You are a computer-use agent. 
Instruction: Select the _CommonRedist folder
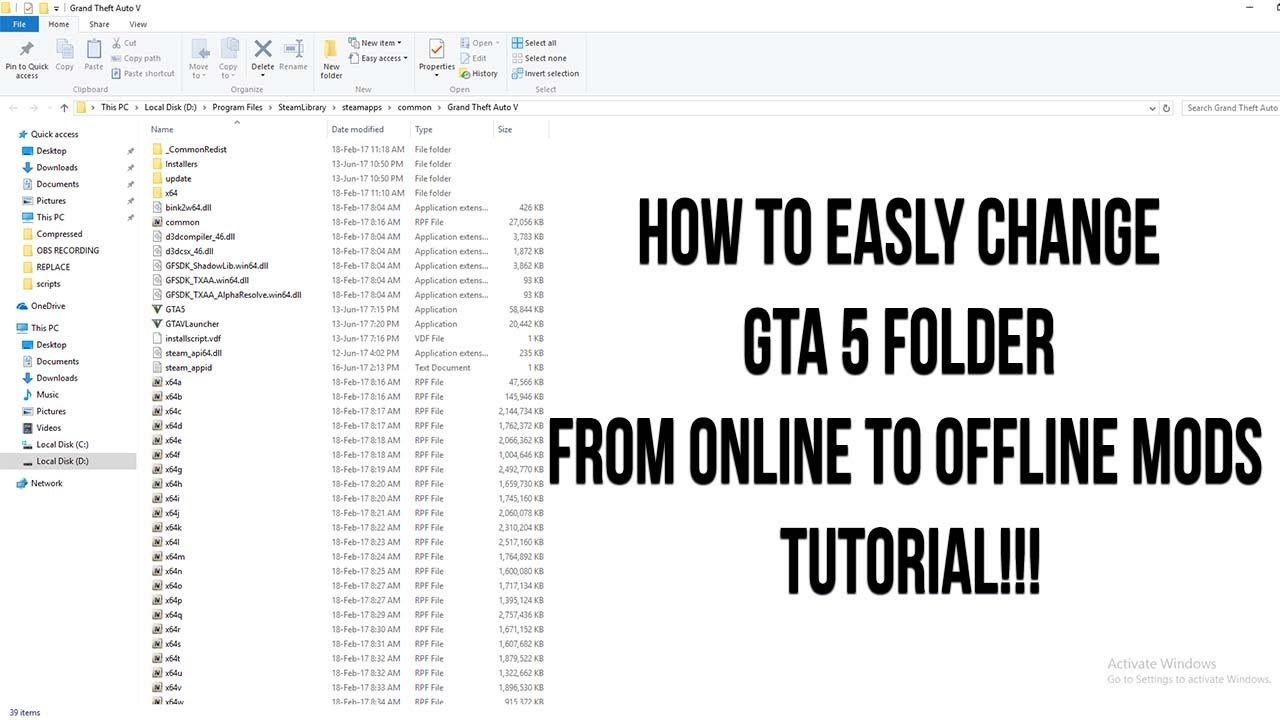pyautogui.click(x=189, y=150)
